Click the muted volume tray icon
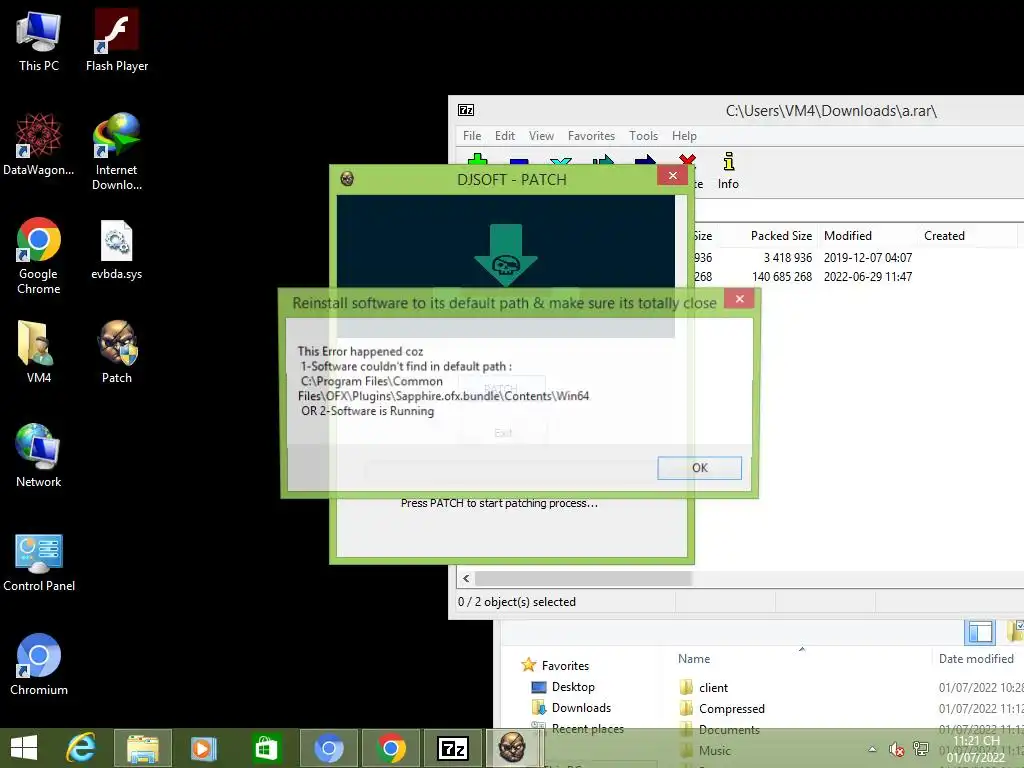This screenshot has height=768, width=1024. pyautogui.click(x=897, y=750)
